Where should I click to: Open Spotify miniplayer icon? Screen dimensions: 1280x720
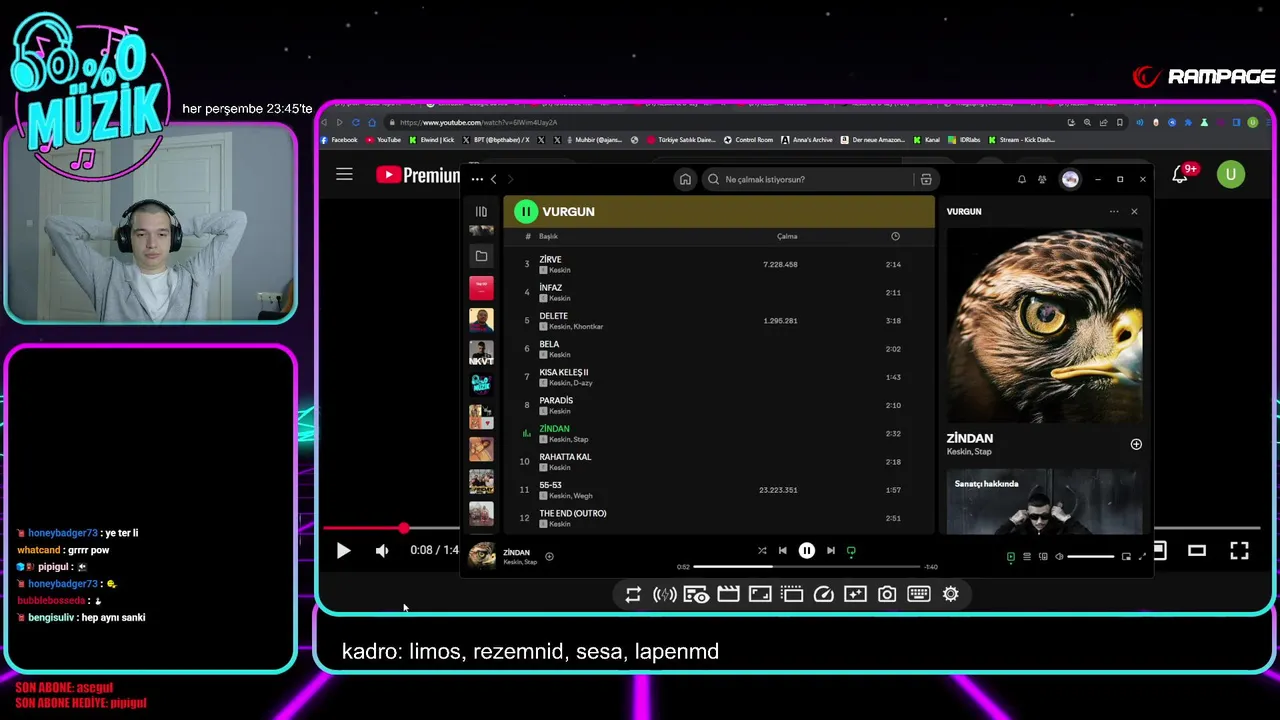click(x=1126, y=557)
